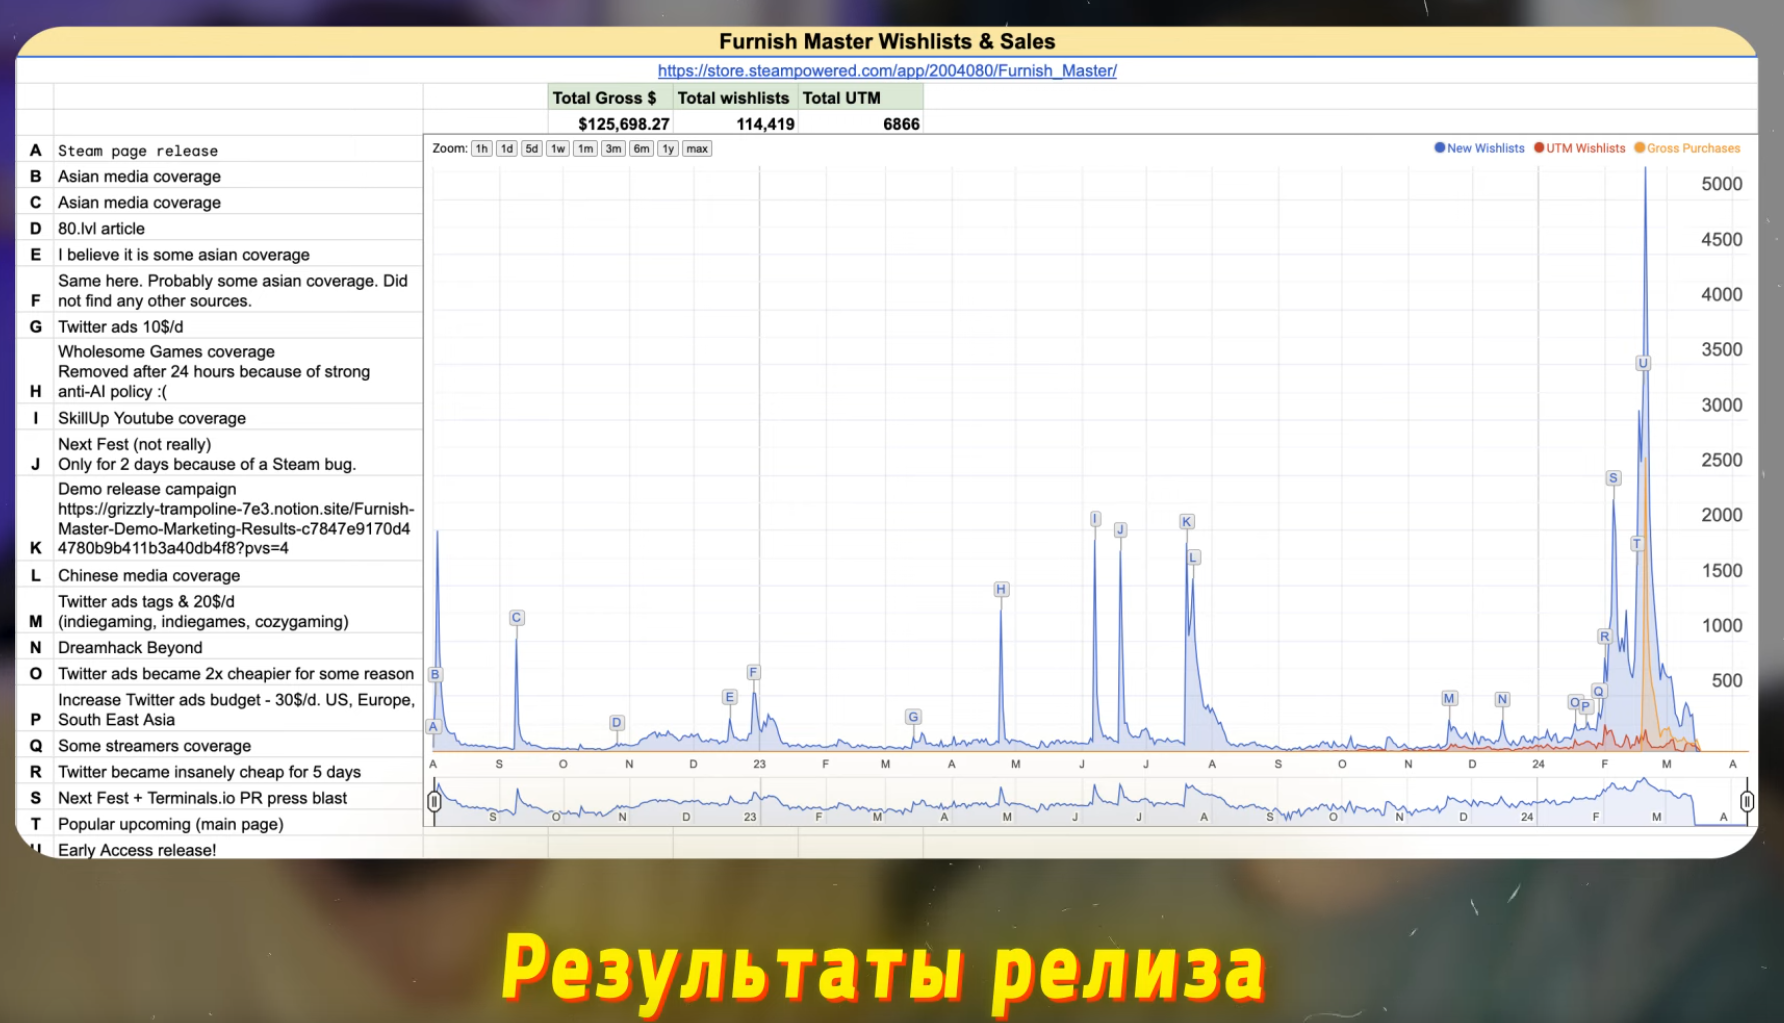This screenshot has height=1023, width=1784.
Task: Click the 'Popular upcoming (main page)' cell
Action: (x=238, y=823)
